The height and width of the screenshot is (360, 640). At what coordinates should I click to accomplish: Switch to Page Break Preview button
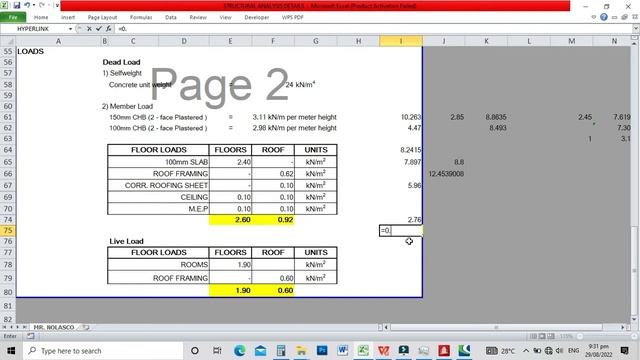point(551,336)
